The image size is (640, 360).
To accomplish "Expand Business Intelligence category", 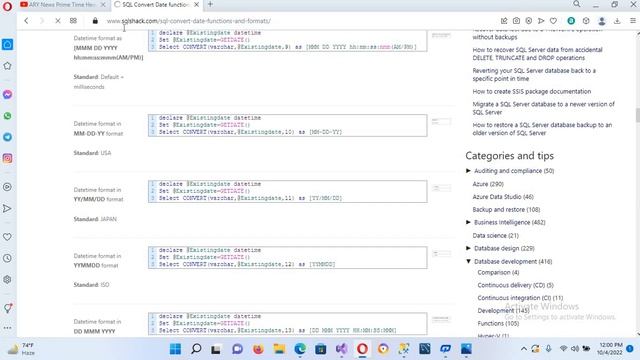I will (x=468, y=222).
